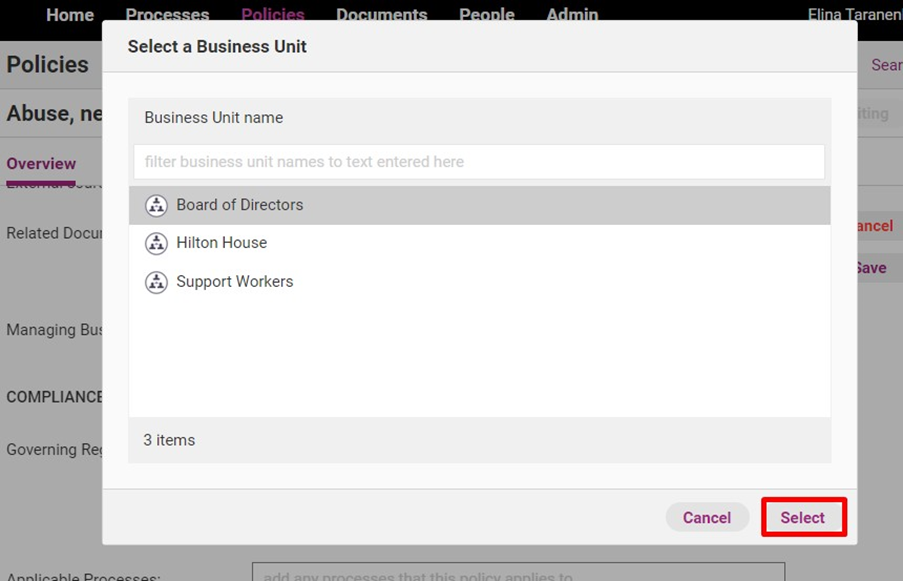Open the Home menu item
The height and width of the screenshot is (581, 903).
tap(70, 15)
